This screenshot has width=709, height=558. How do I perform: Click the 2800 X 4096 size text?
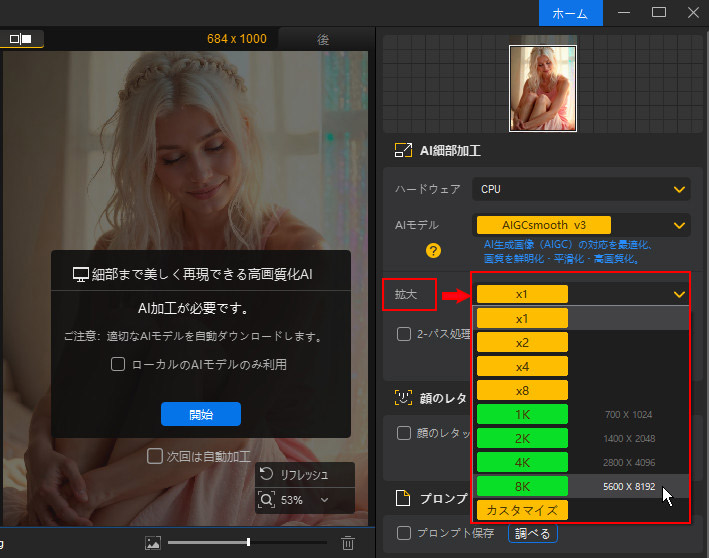629,463
